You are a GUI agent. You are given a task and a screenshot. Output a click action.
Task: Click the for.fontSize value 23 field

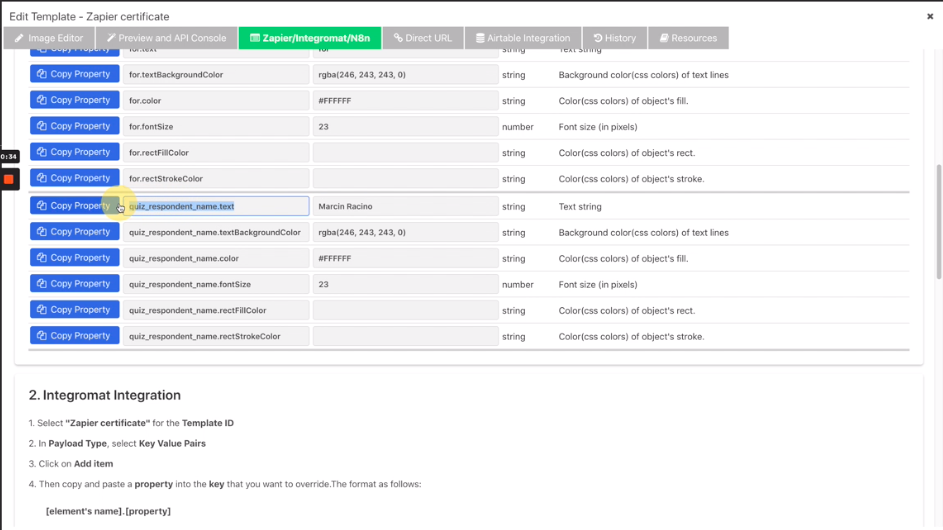(x=405, y=126)
